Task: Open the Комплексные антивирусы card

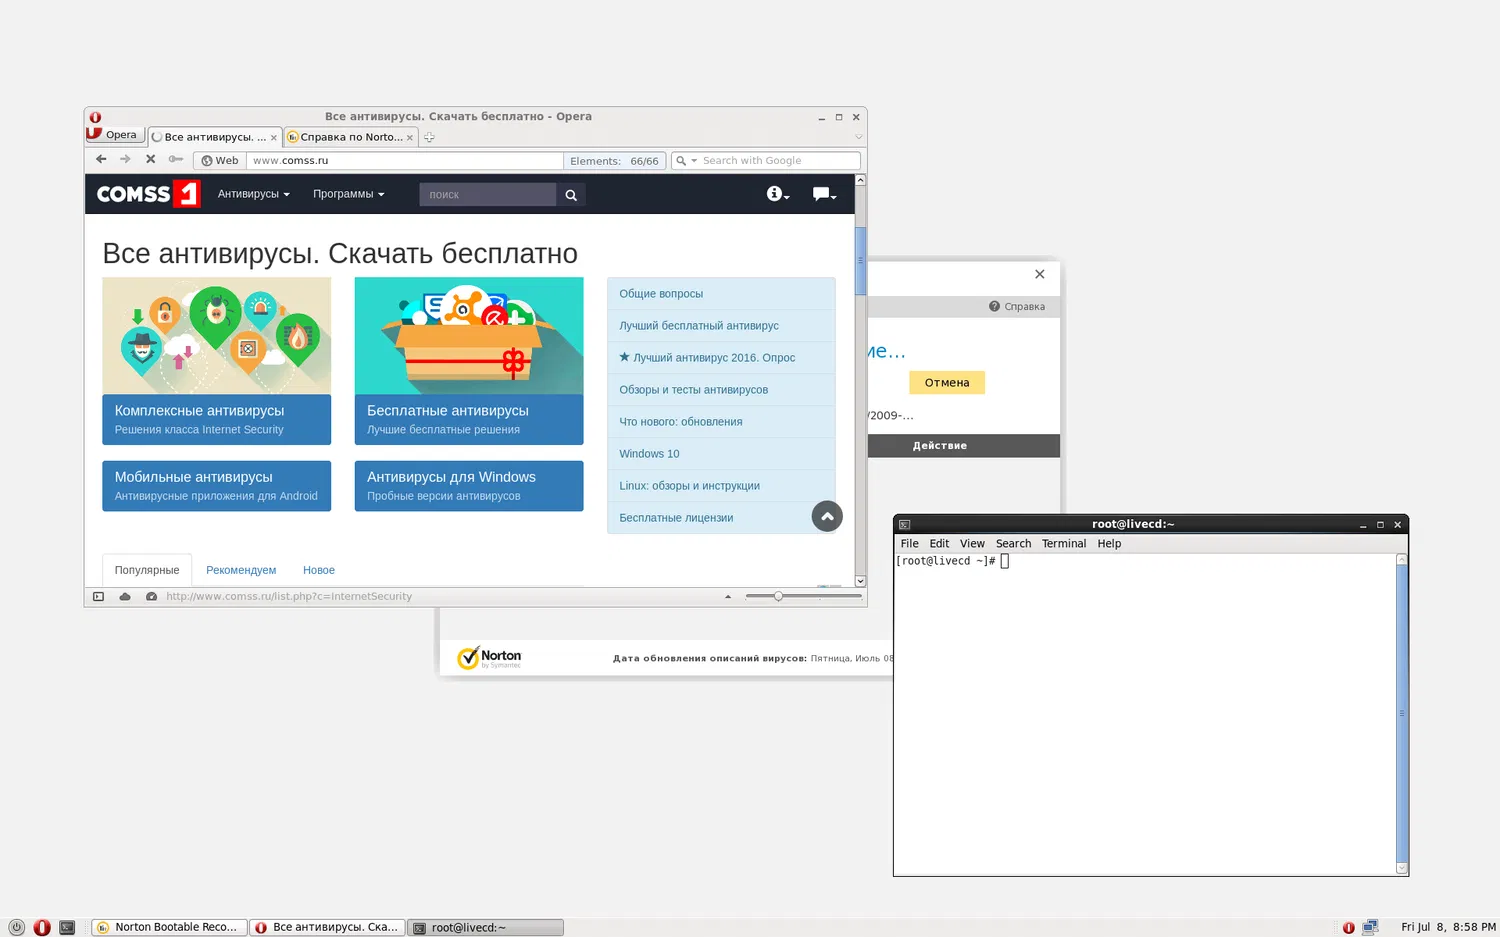Action: tap(216, 361)
